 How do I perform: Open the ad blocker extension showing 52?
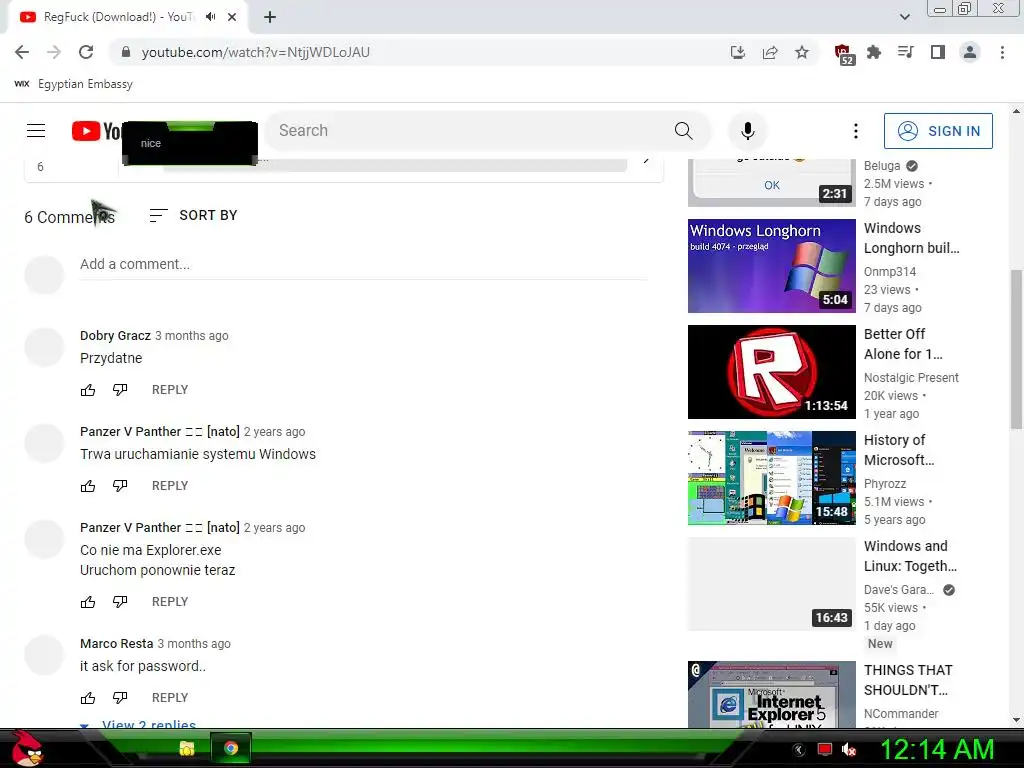click(844, 54)
